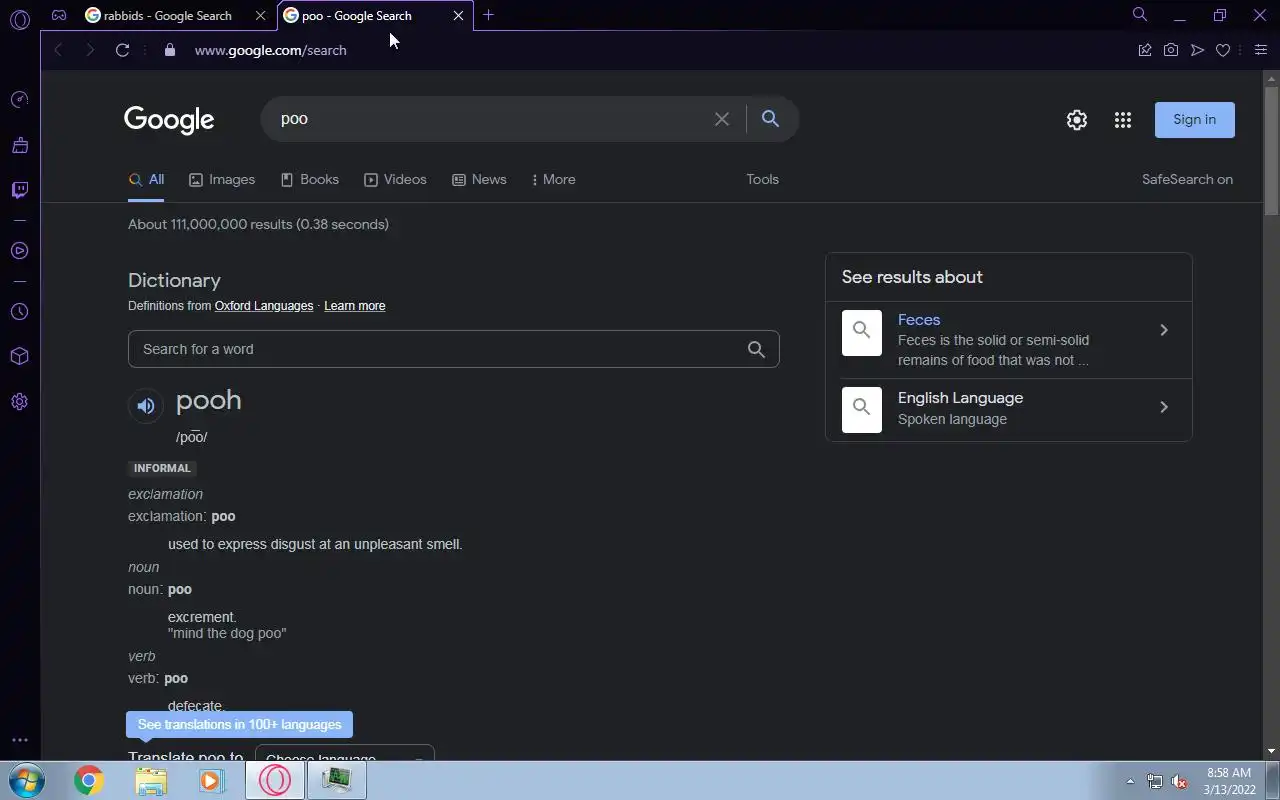
Task: Open the GX Control speedometer icon in sidebar
Action: pyautogui.click(x=19, y=99)
